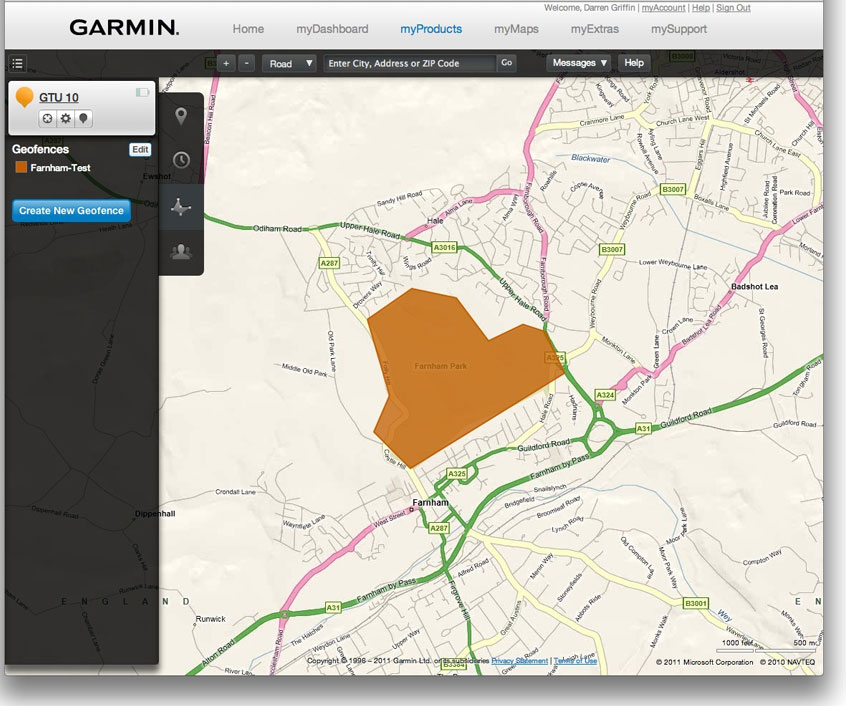
Task: Zoom out with the minus button
Action: coord(247,64)
